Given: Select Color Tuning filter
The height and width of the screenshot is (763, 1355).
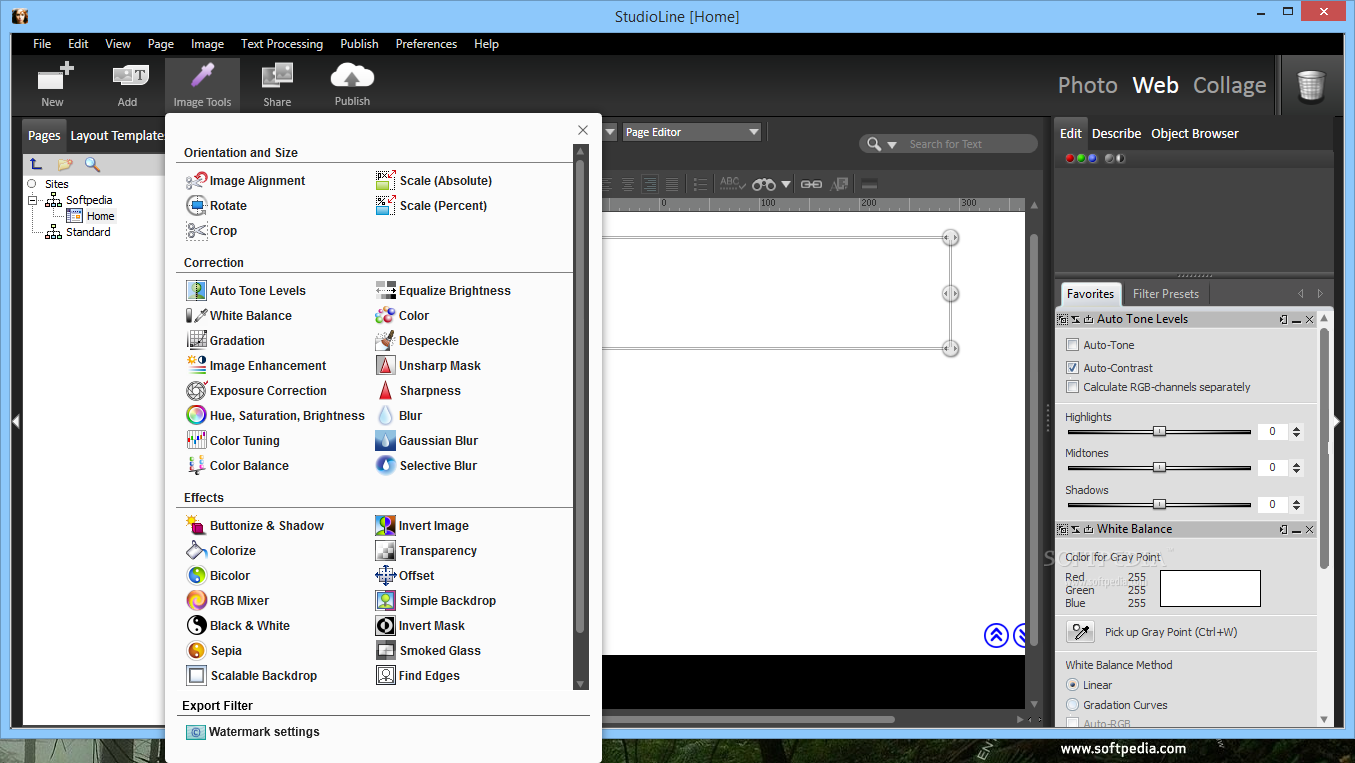Looking at the screenshot, I should click(x=233, y=441).
